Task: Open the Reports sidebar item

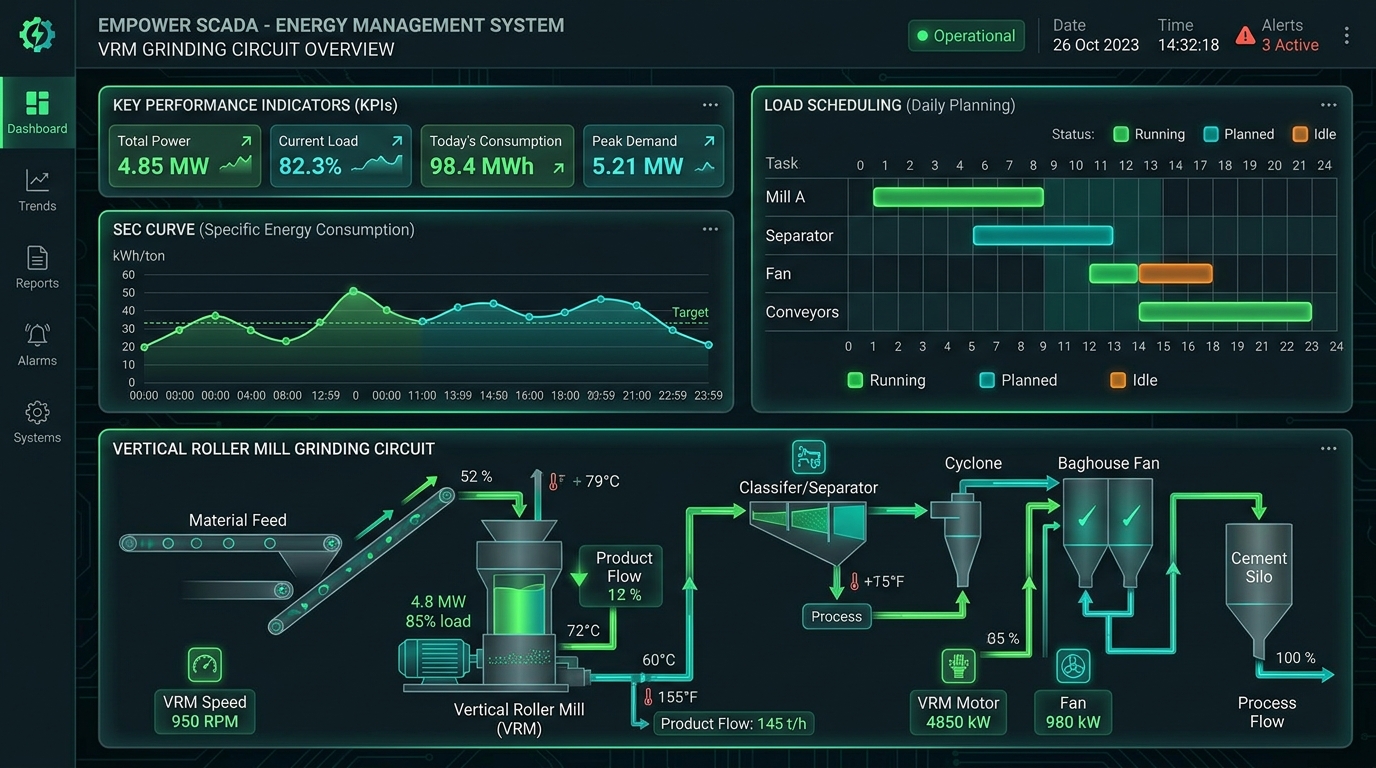Action: click(37, 267)
